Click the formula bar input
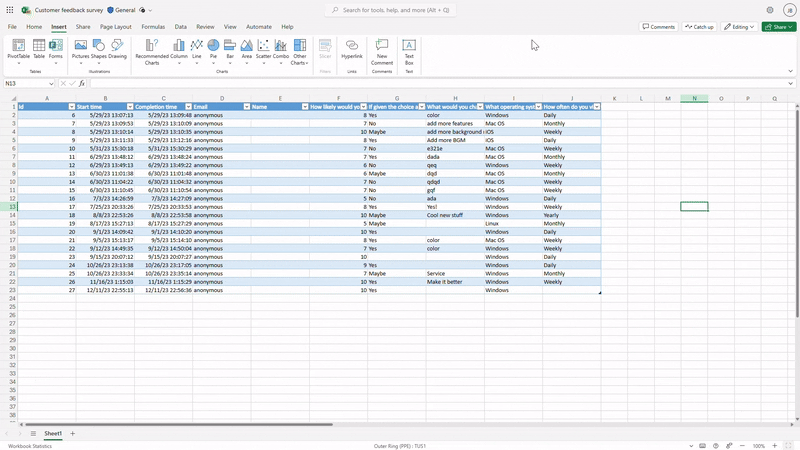800x450 pixels. point(438,83)
